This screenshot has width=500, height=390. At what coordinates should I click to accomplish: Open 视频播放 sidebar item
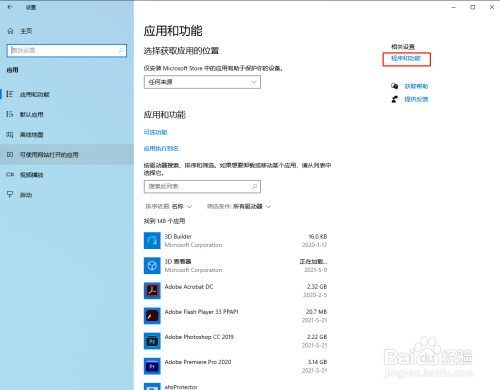click(x=67, y=175)
